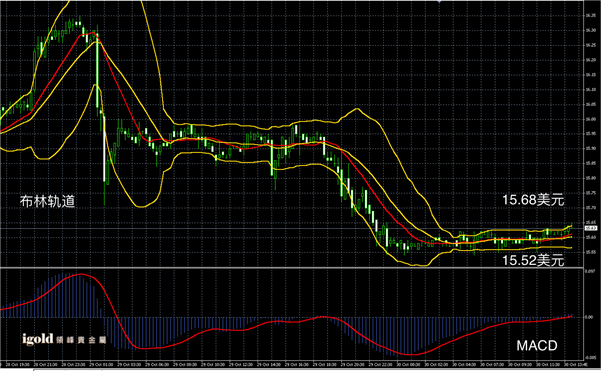The image size is (601, 371).
Task: Click the 布林轨道 Bollinger band label
Action: (x=48, y=201)
